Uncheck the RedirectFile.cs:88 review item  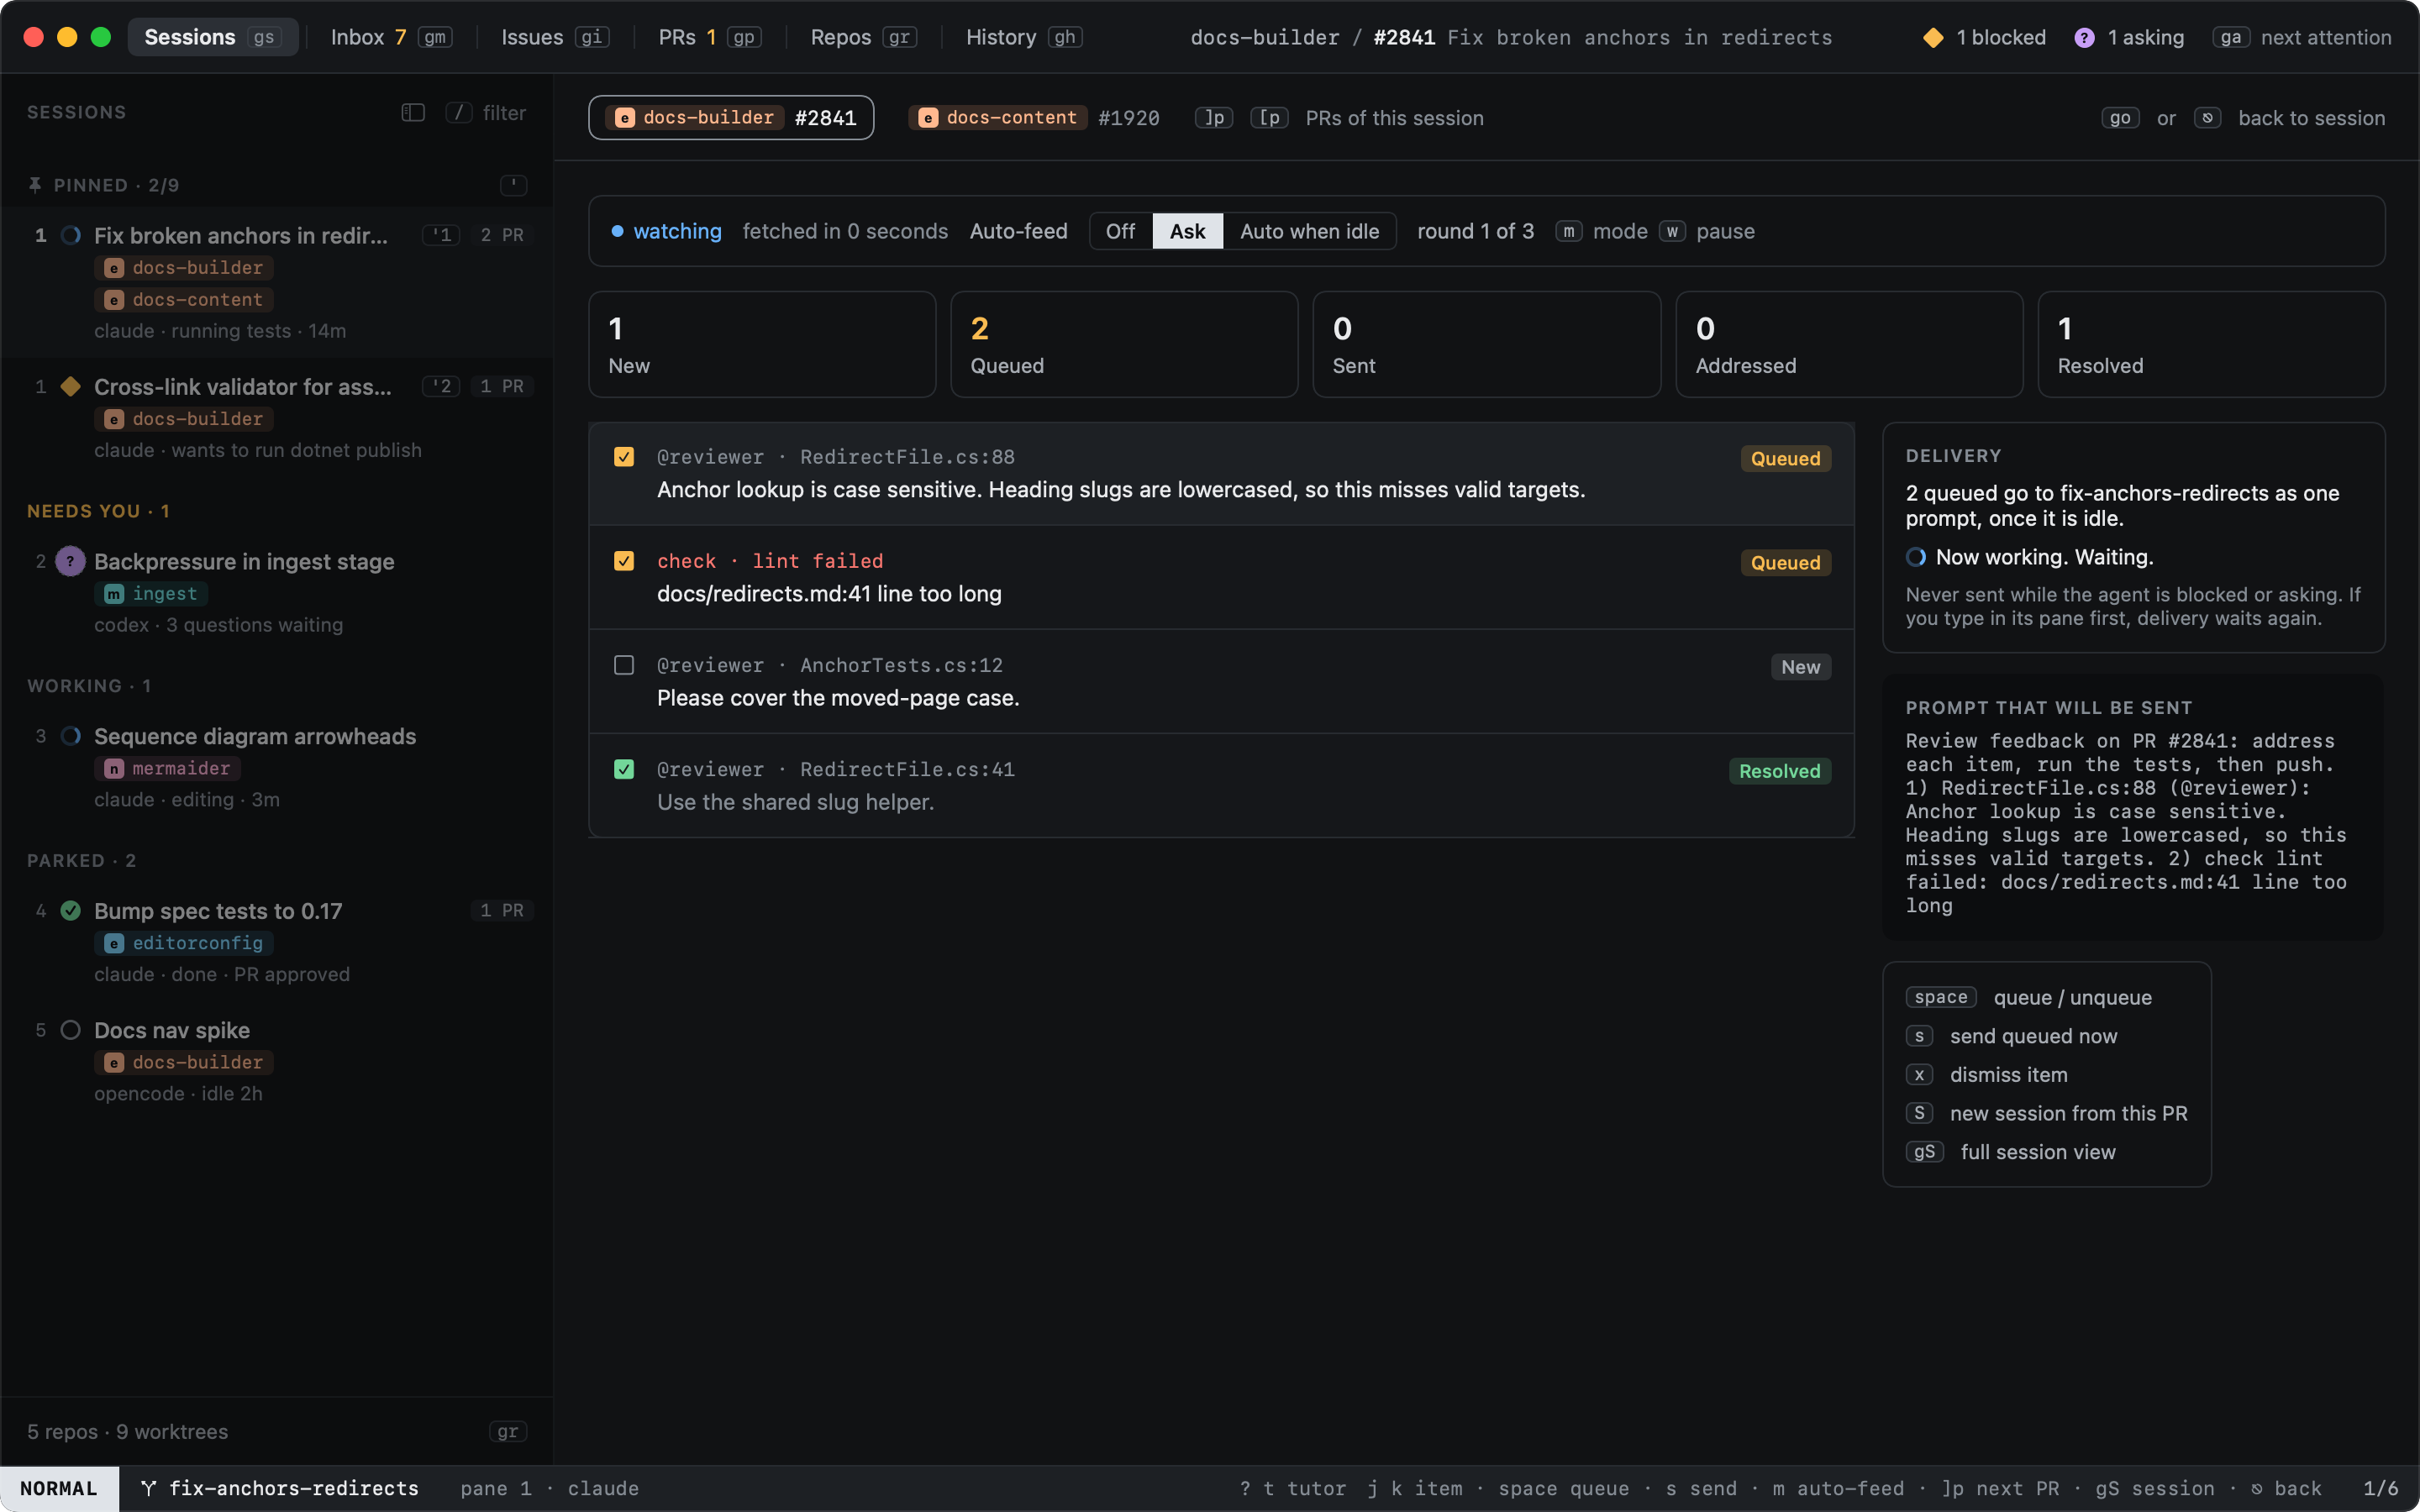click(x=624, y=457)
